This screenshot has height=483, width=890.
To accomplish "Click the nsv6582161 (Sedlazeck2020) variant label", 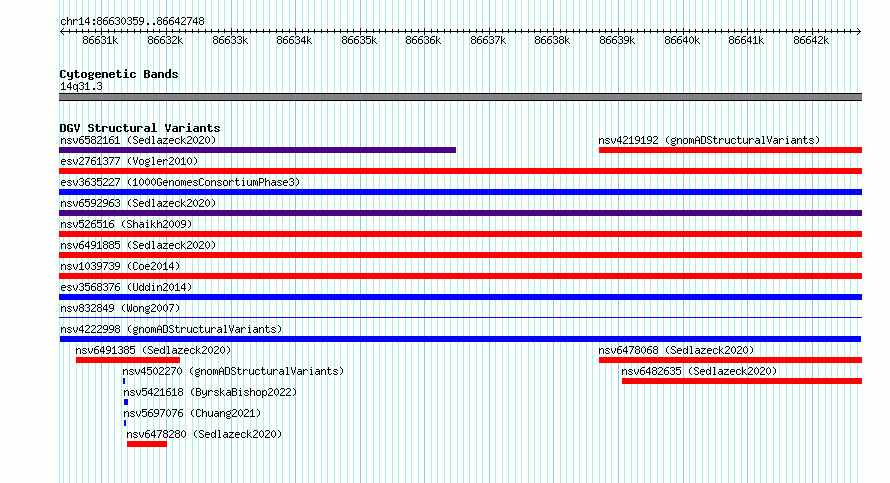I will click(x=138, y=140).
